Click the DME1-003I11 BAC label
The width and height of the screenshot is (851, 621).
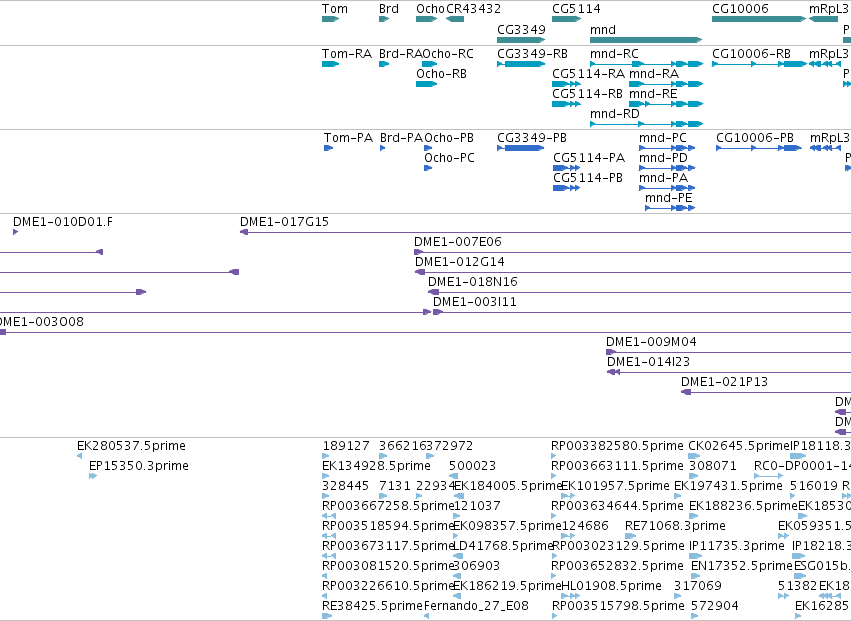475,302
